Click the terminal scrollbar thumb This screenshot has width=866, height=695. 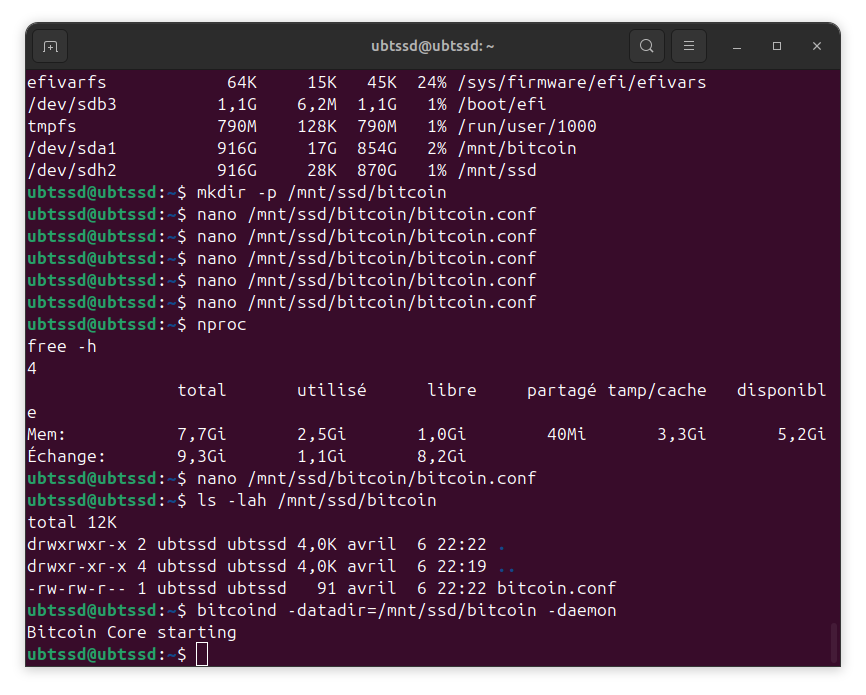[x=833, y=642]
